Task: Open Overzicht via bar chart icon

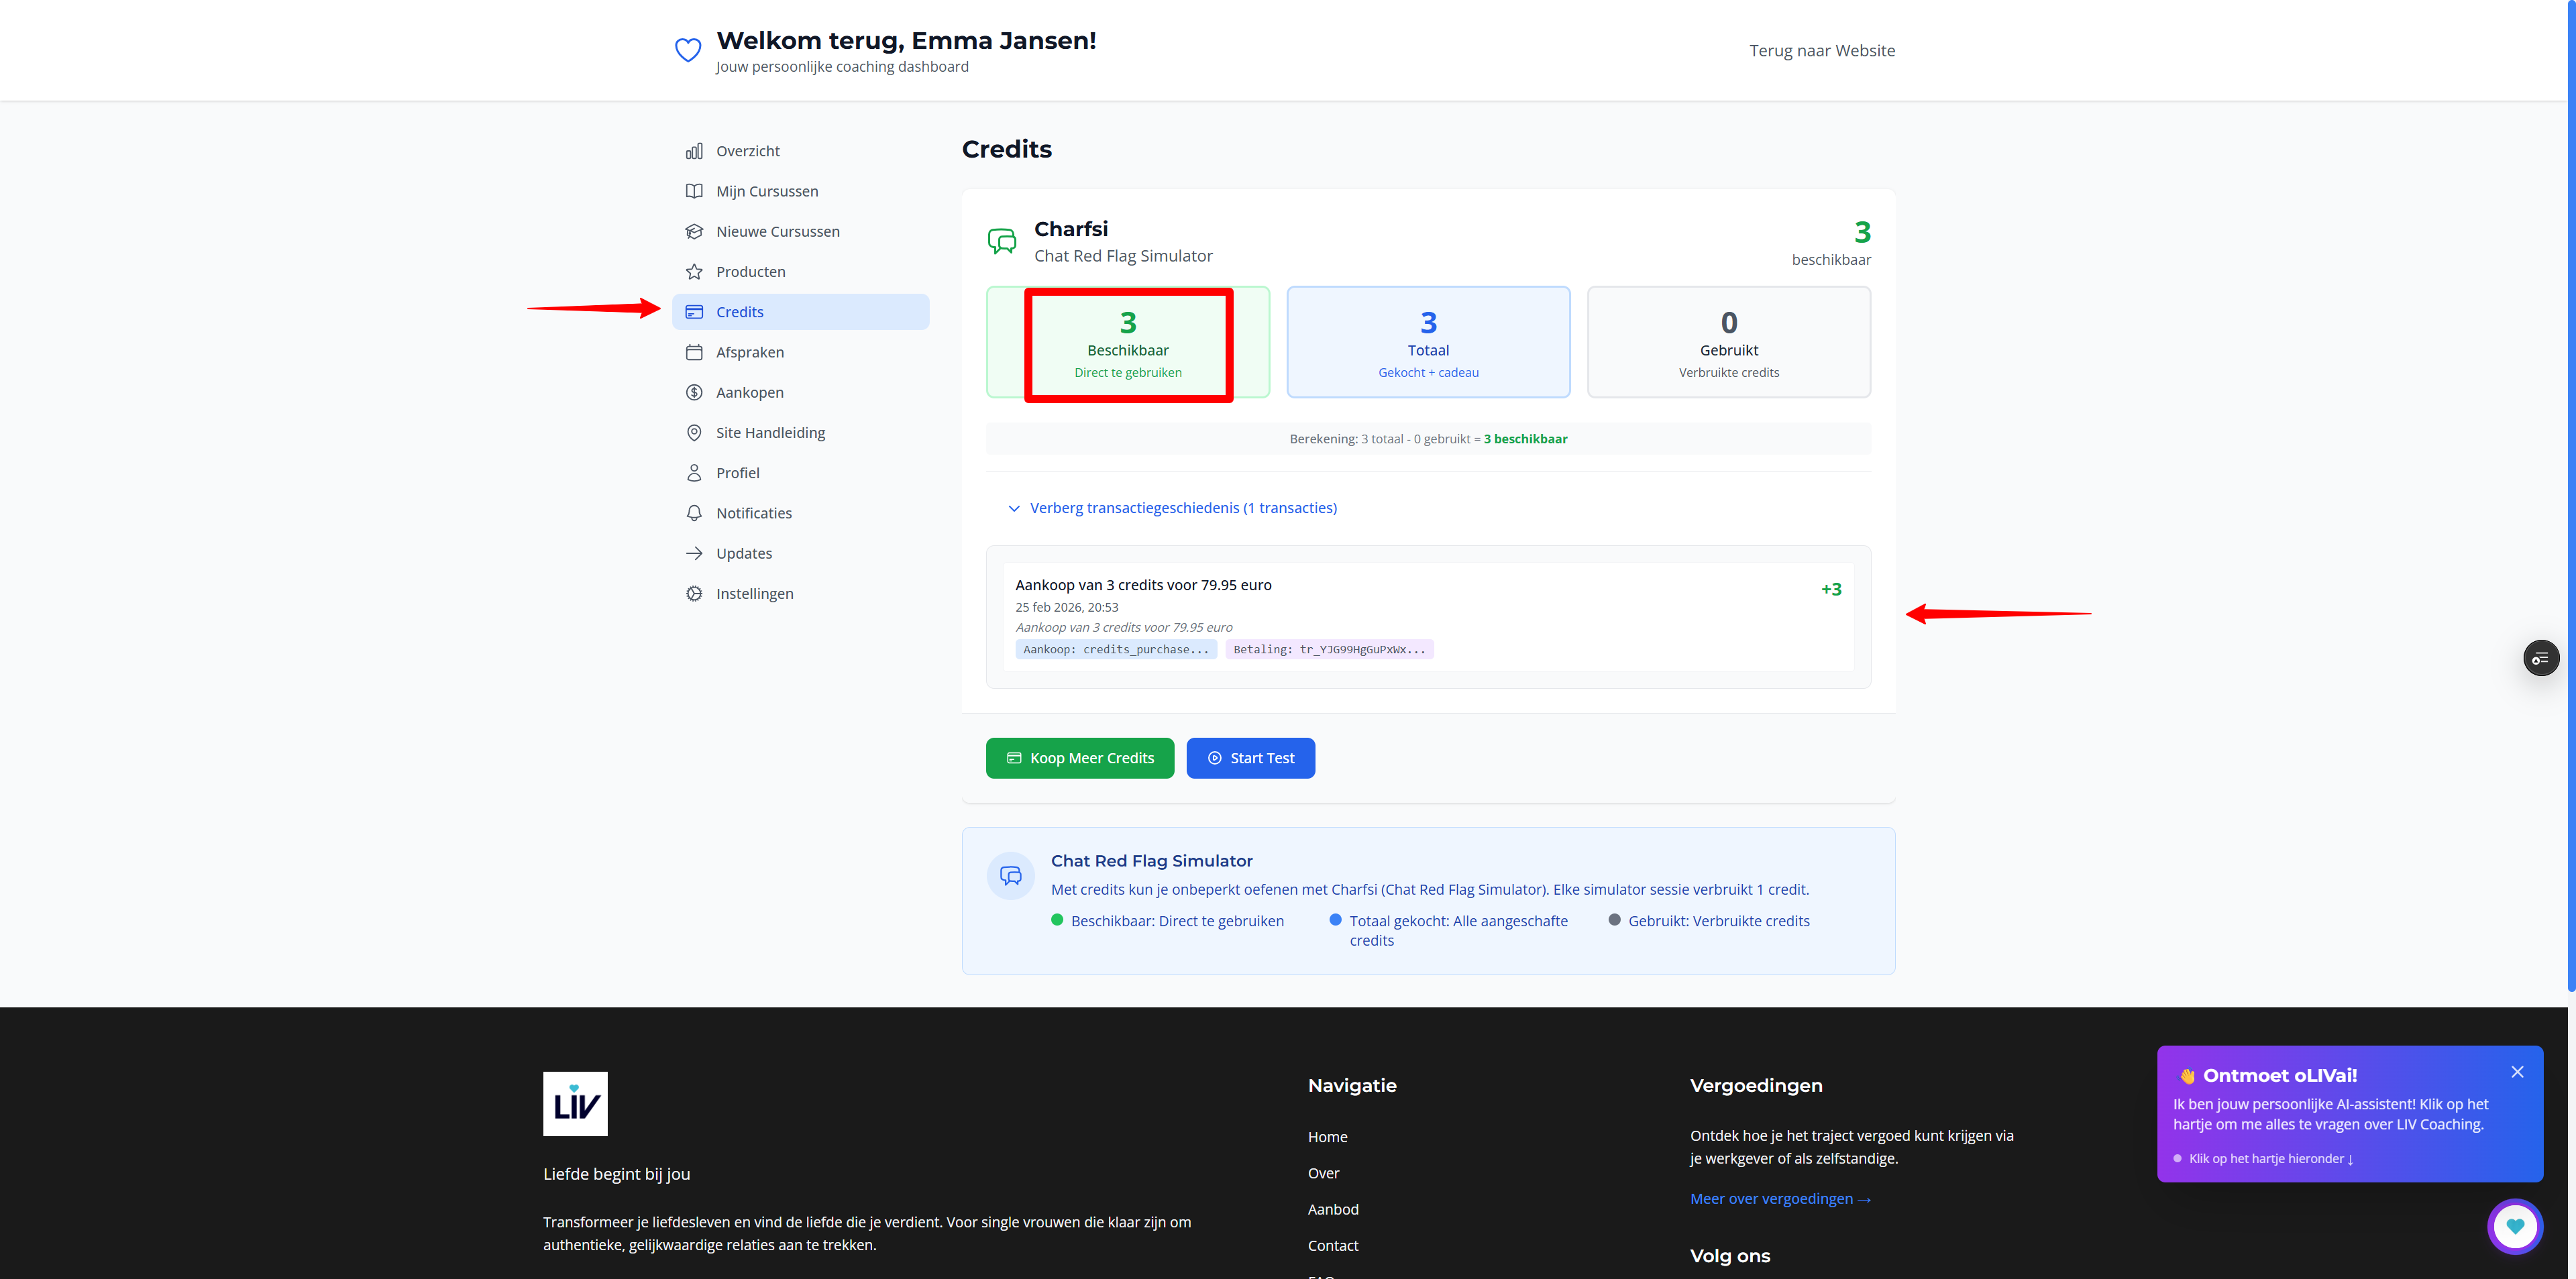Action: pos(694,151)
